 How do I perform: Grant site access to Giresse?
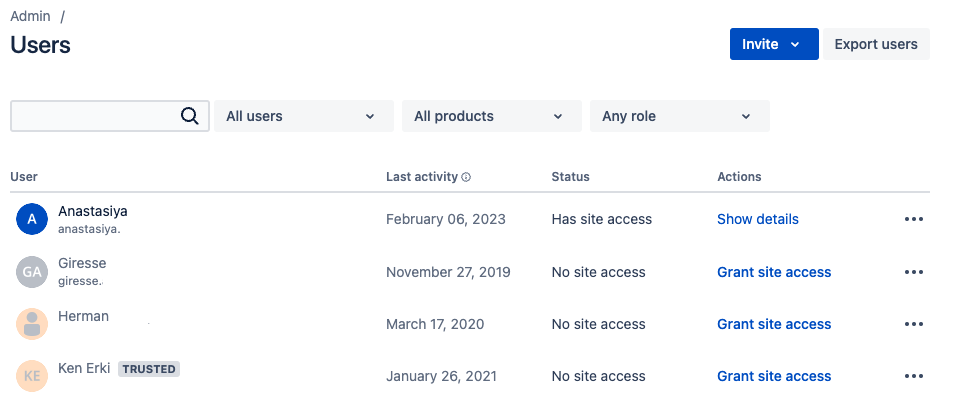coord(774,272)
